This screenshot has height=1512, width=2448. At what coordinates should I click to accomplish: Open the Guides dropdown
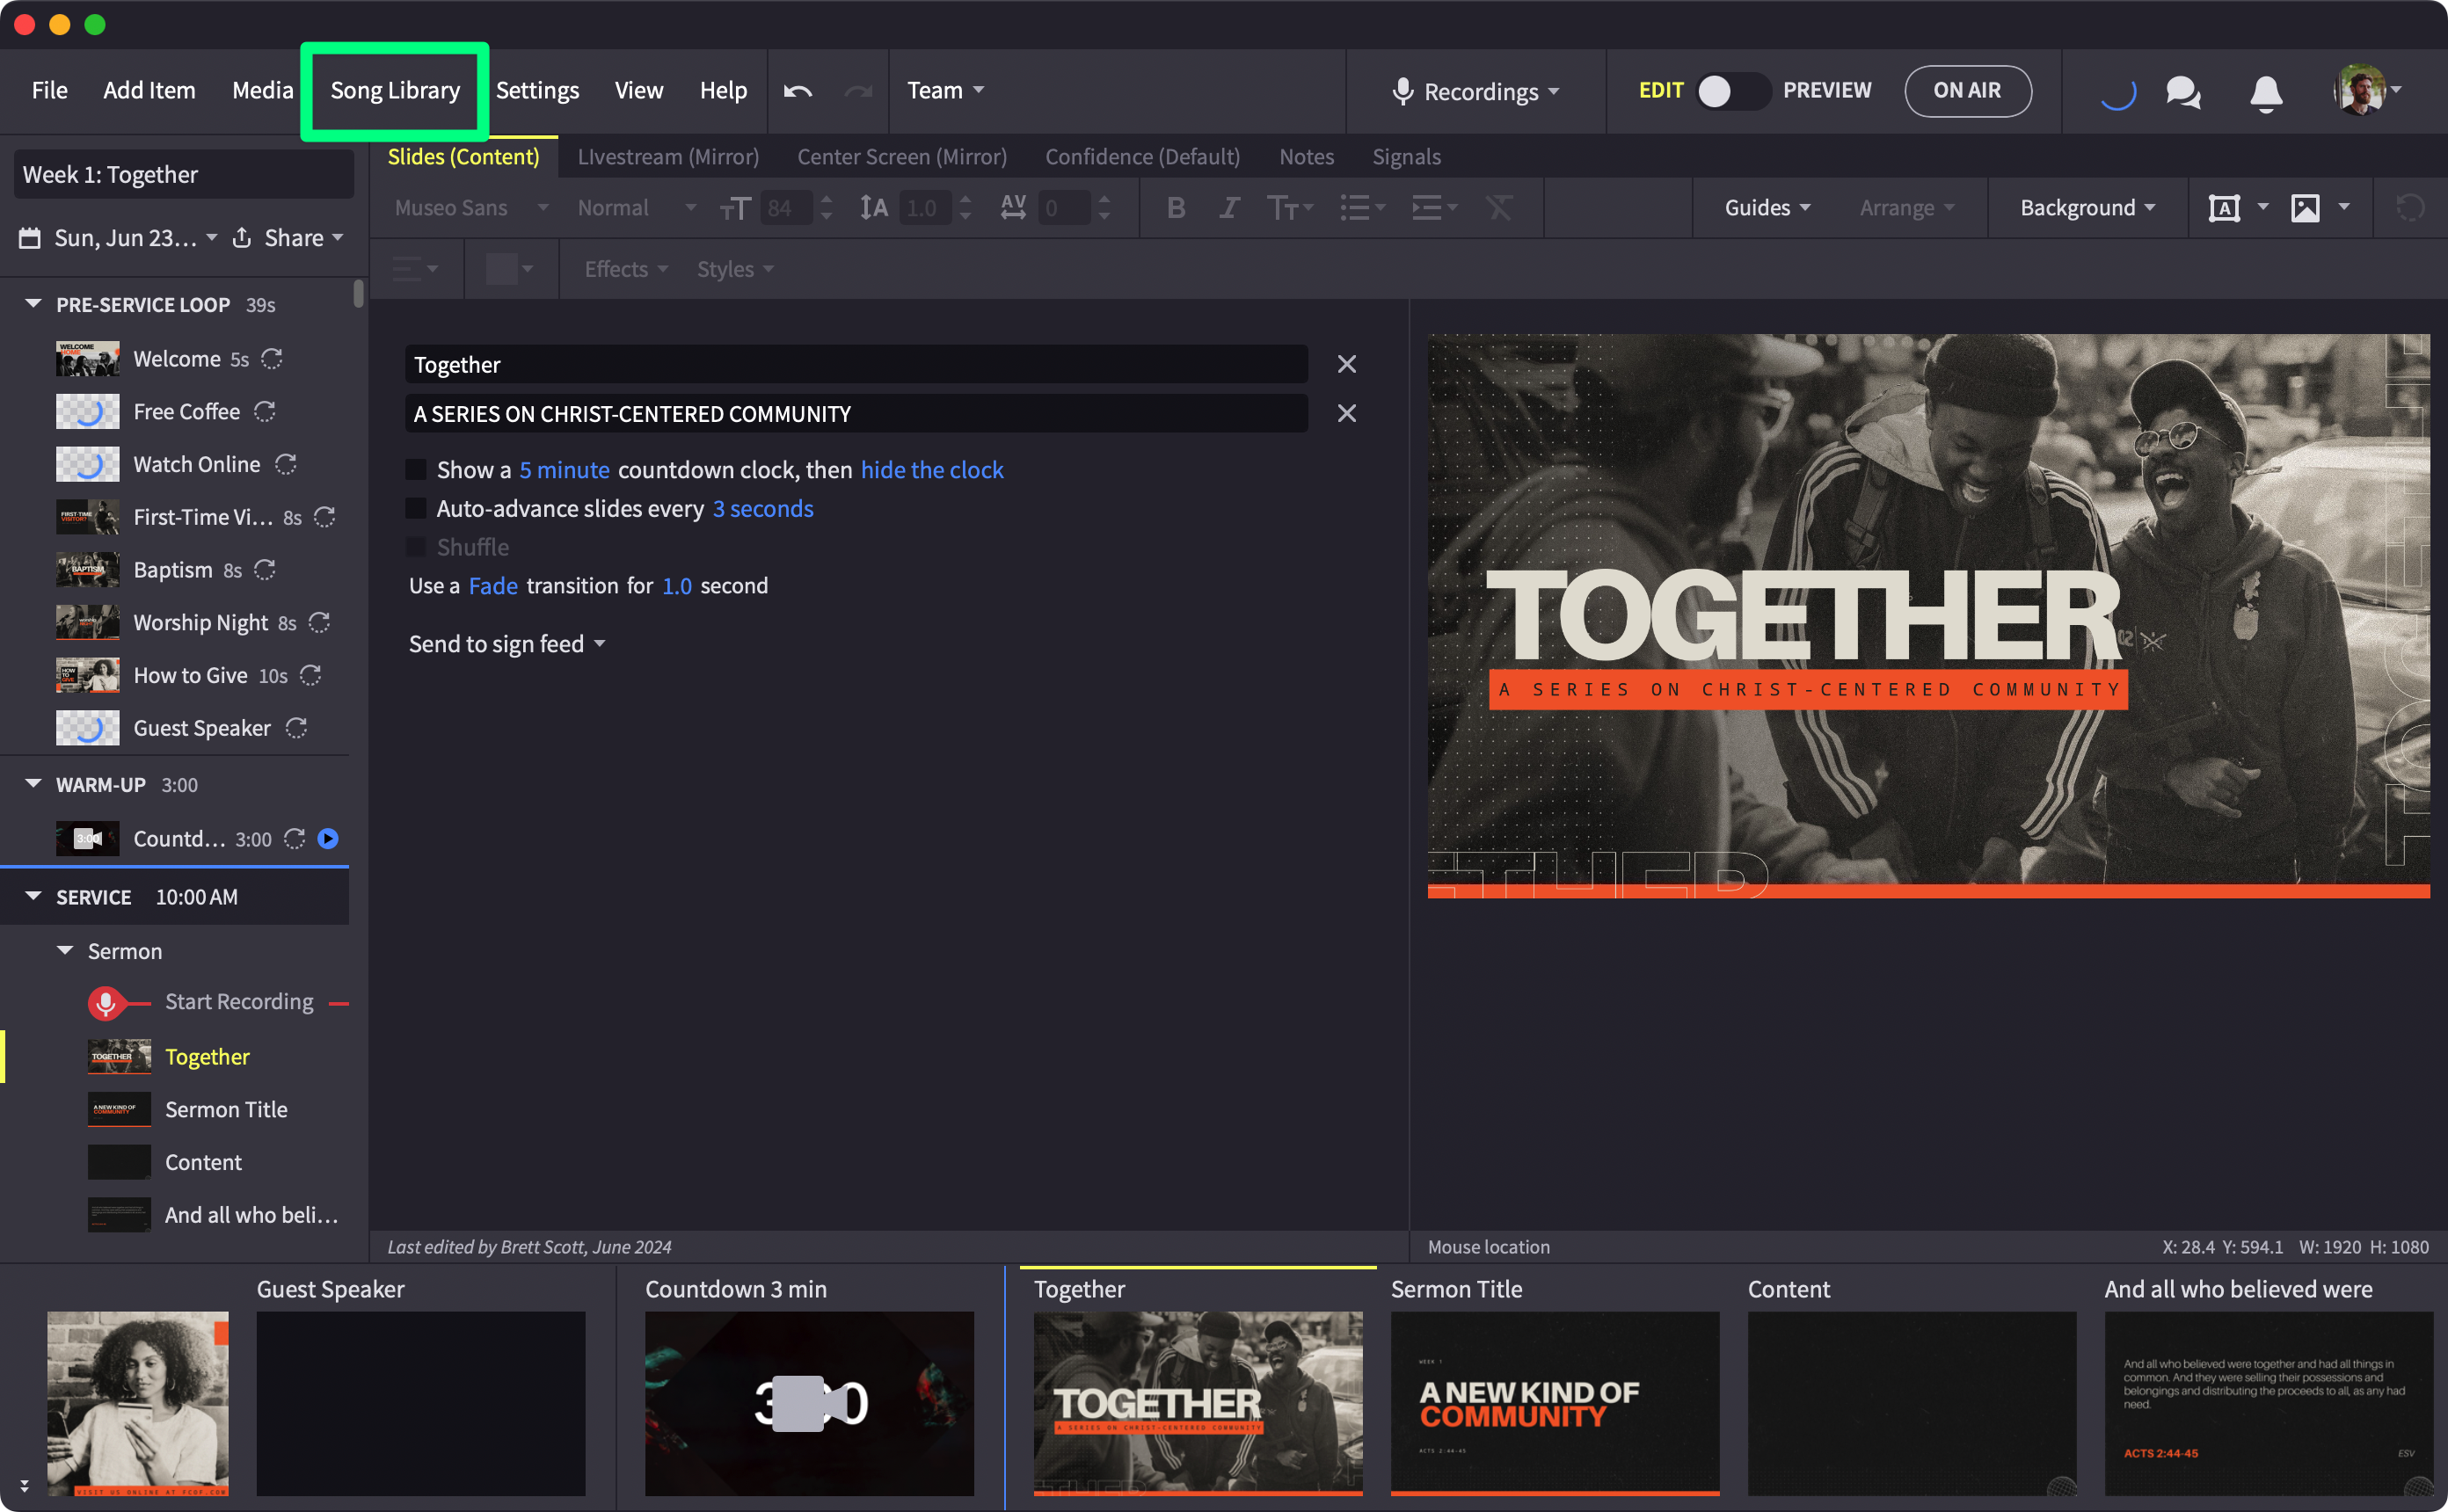click(1767, 208)
